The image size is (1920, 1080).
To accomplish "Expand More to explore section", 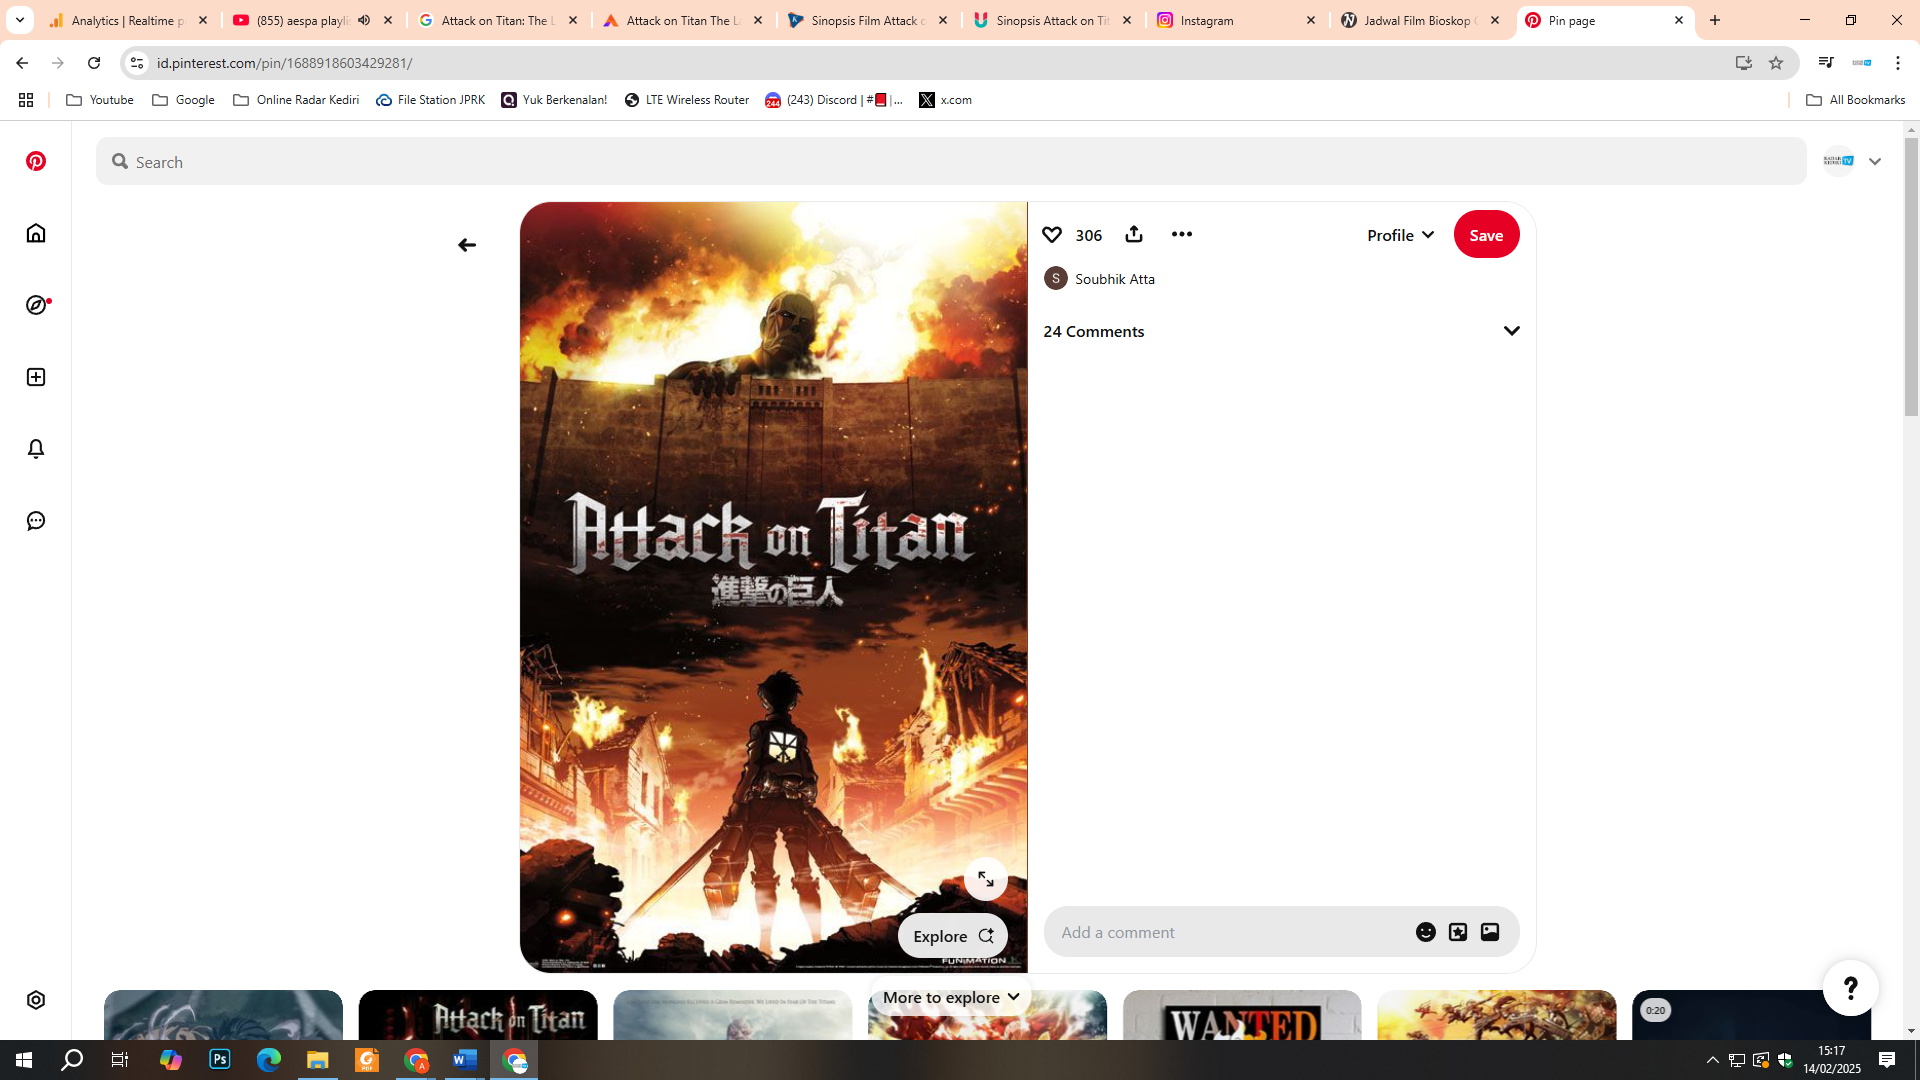I will (x=951, y=997).
